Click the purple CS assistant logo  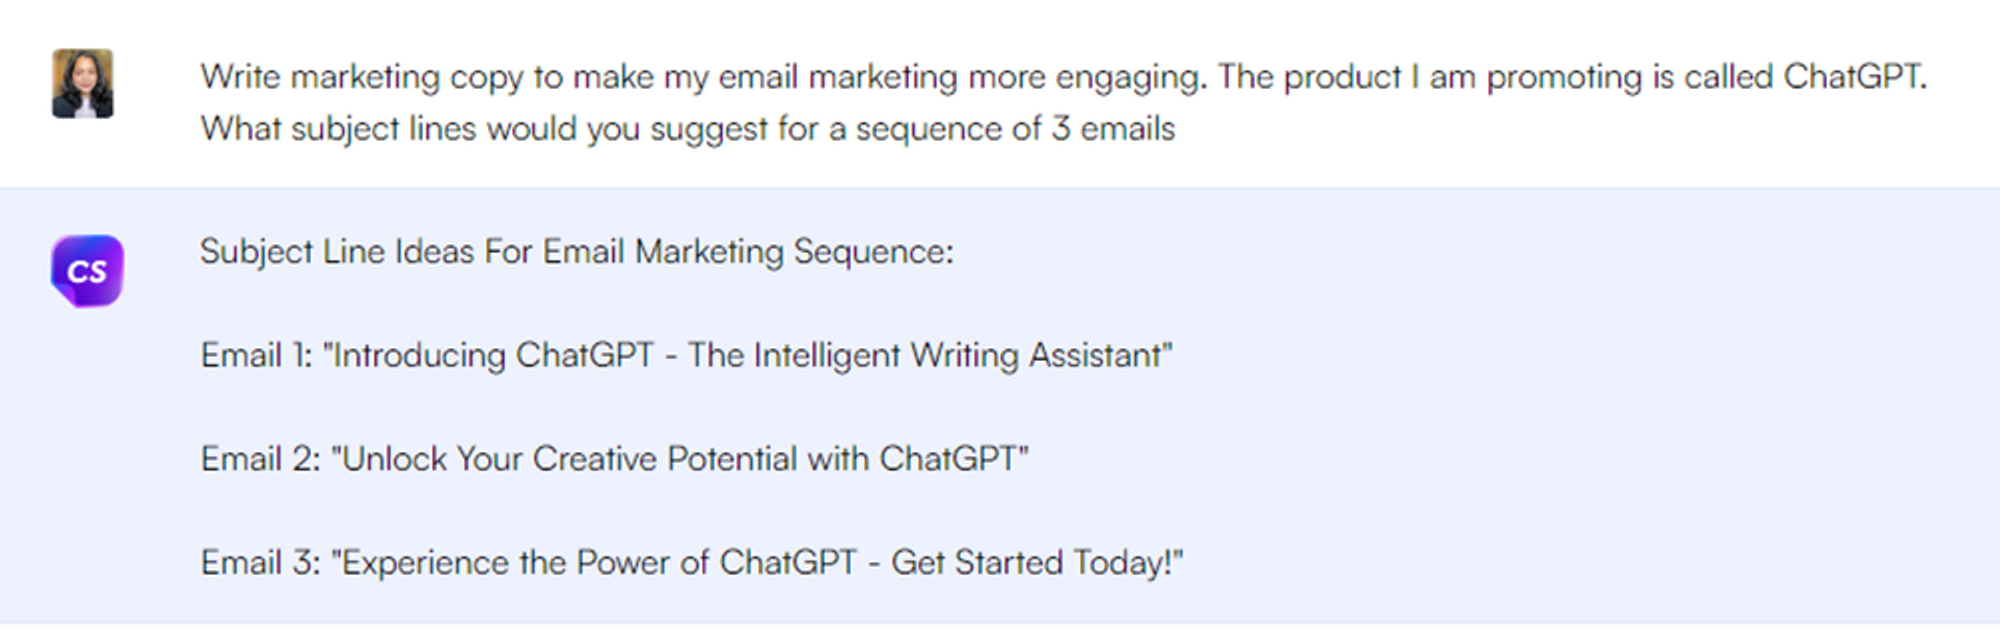coord(87,271)
